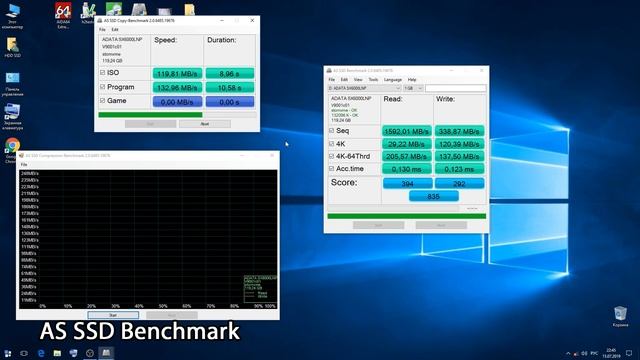Click the taskbar clock and date
Image resolution: width=640 pixels, height=360 pixels.
pos(611,353)
